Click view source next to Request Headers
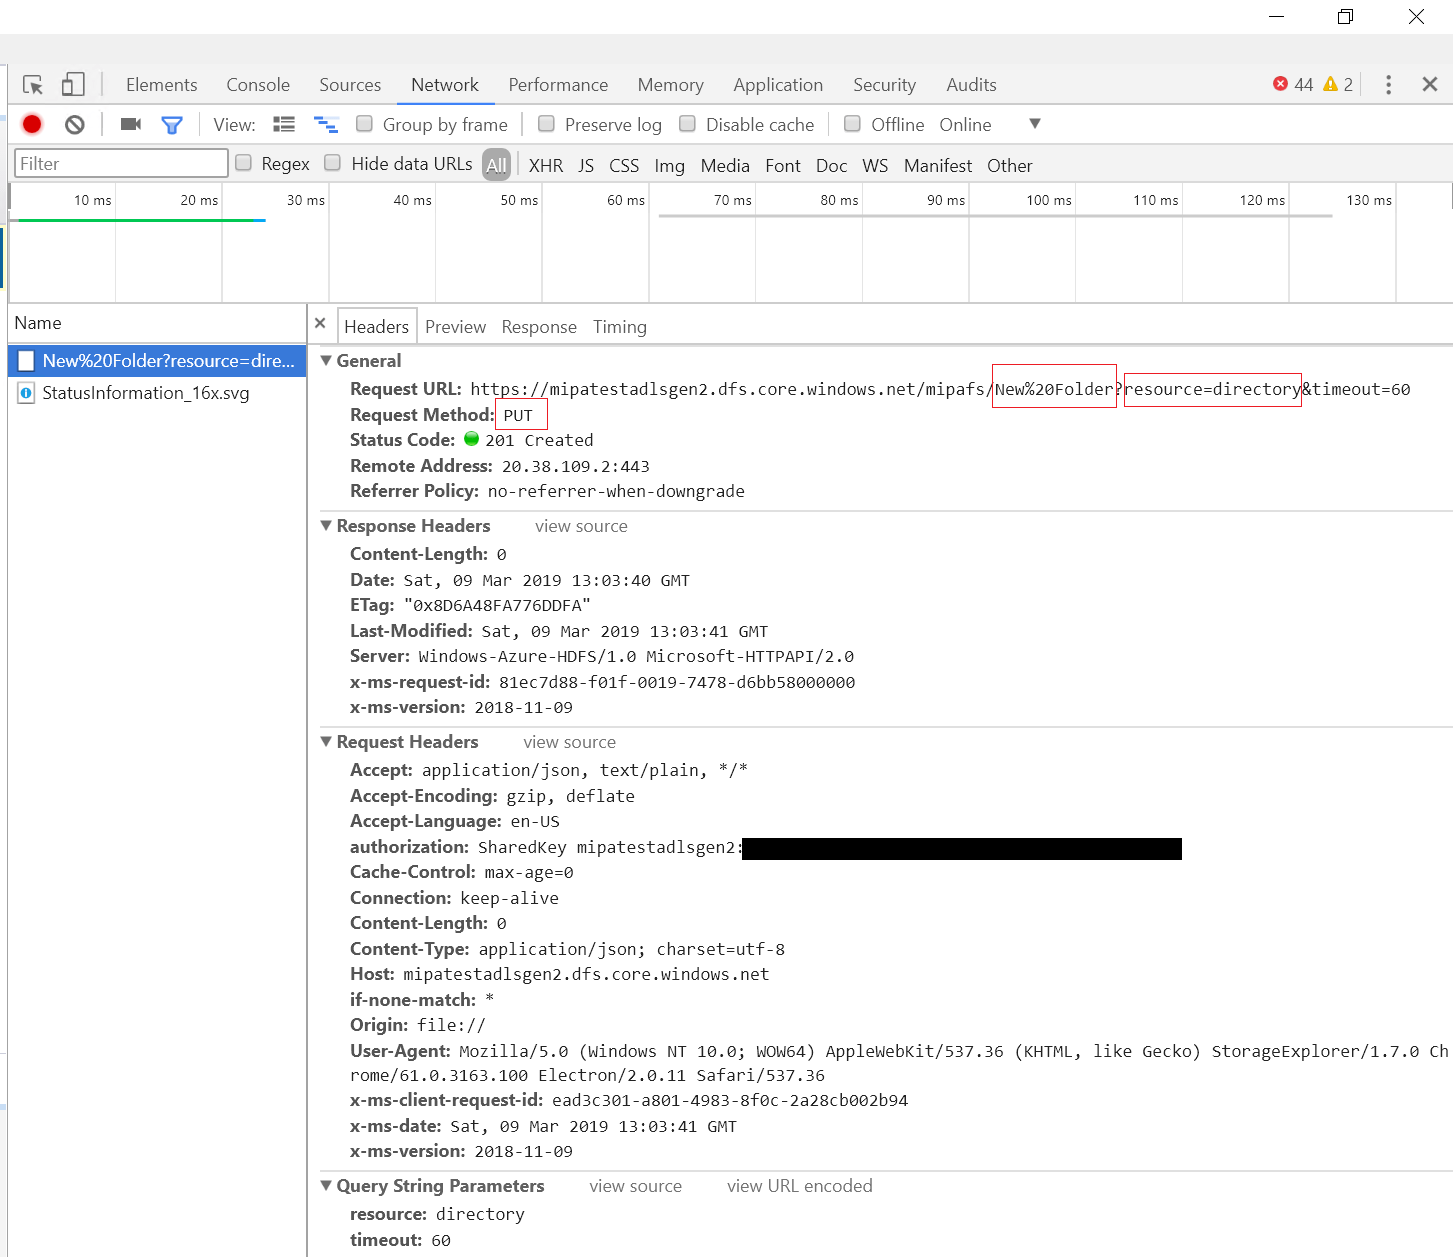The image size is (1453, 1257). [x=569, y=742]
